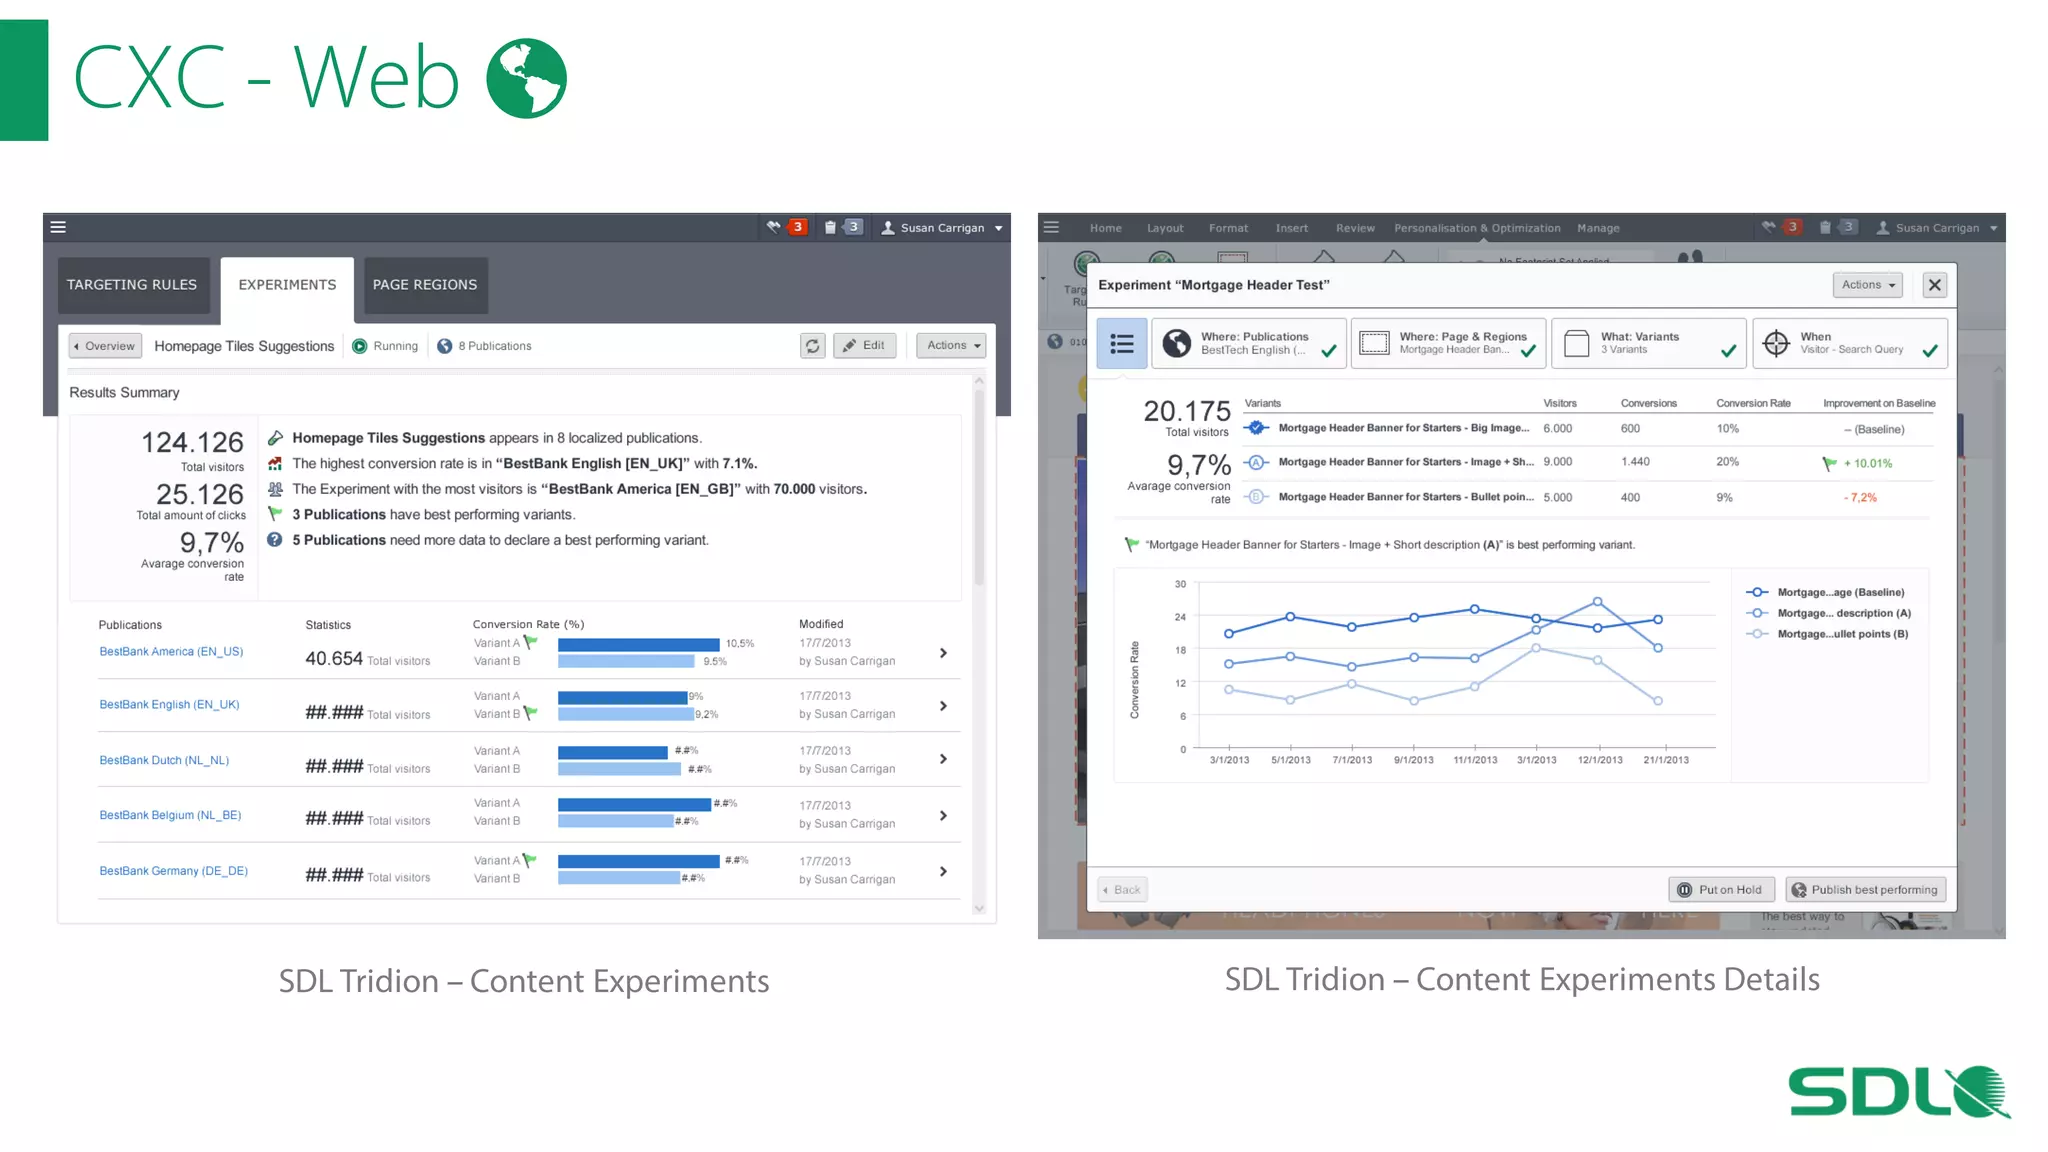Open Home menu in right window
Screen dimensions: 2048x1152
click(1105, 228)
